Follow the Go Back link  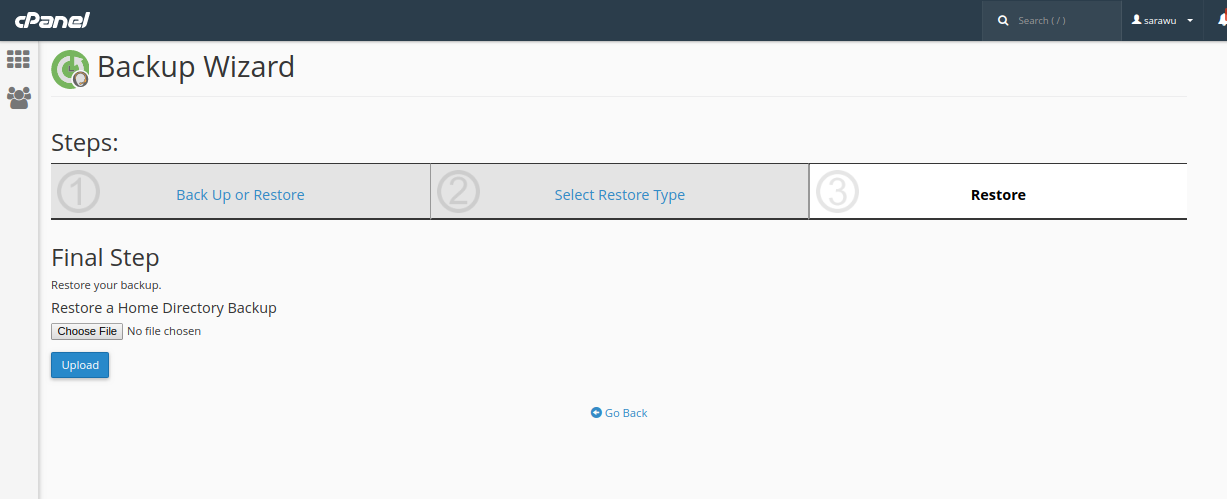(x=626, y=413)
